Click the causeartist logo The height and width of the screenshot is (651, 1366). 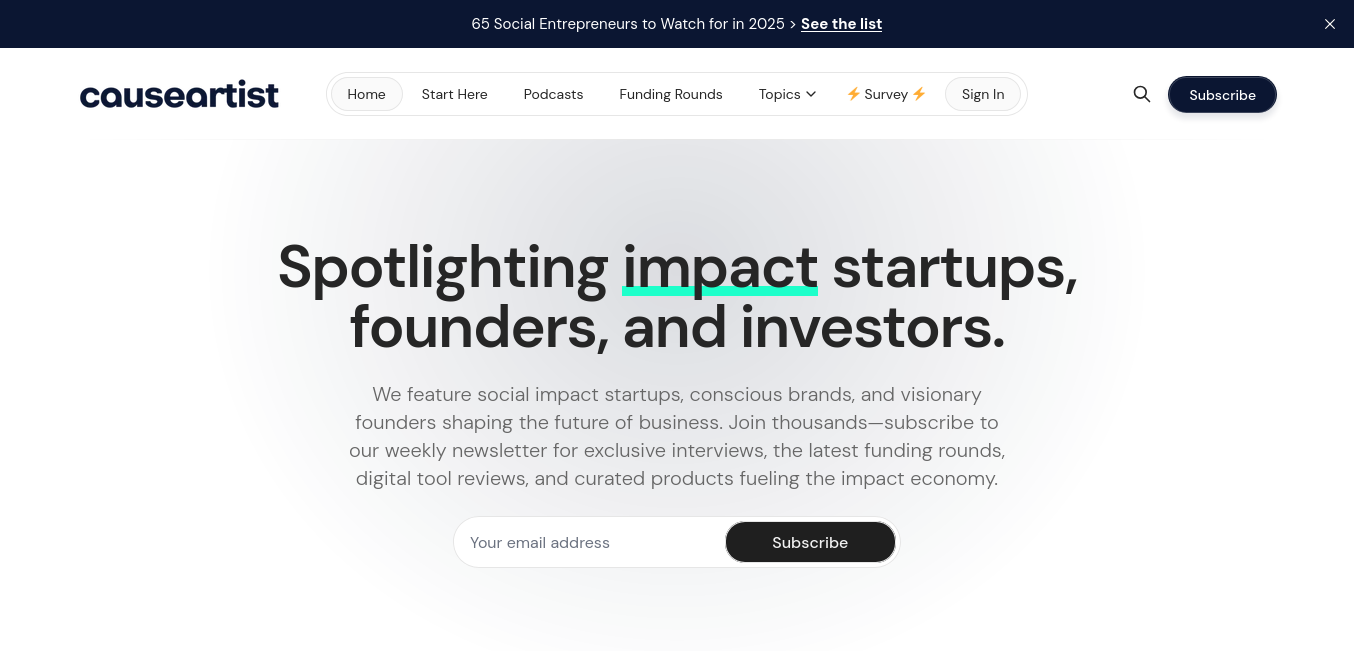(179, 95)
